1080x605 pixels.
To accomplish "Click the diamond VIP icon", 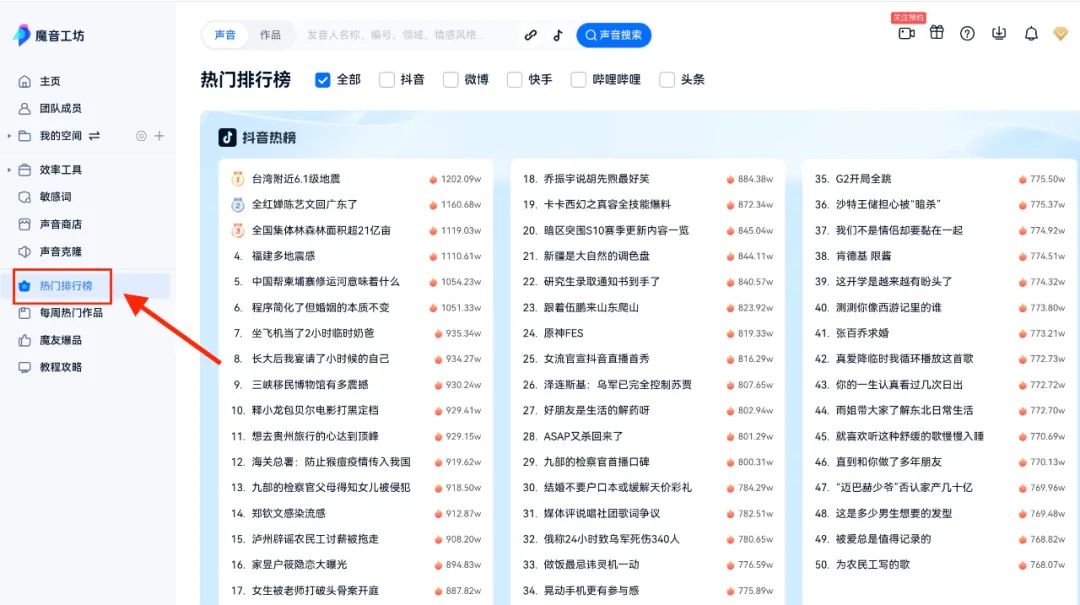I will click(1061, 33).
